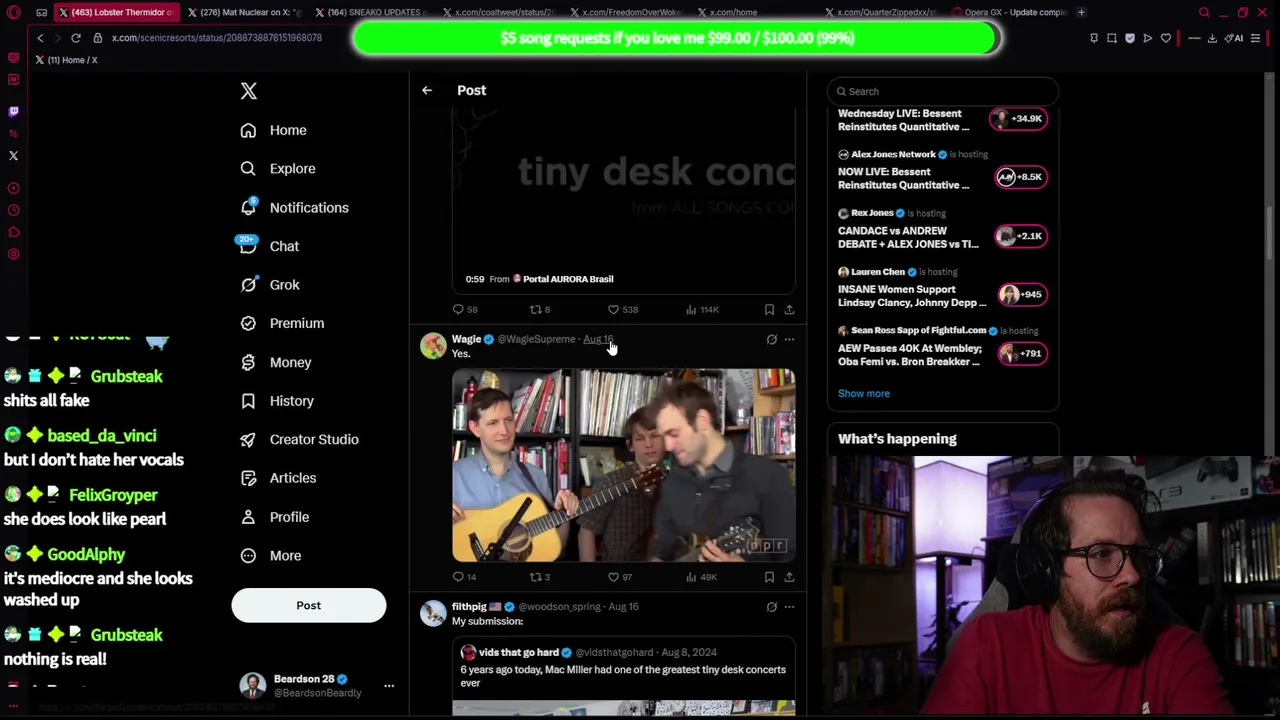
Task: Go back using the Post header arrow
Action: point(427,90)
